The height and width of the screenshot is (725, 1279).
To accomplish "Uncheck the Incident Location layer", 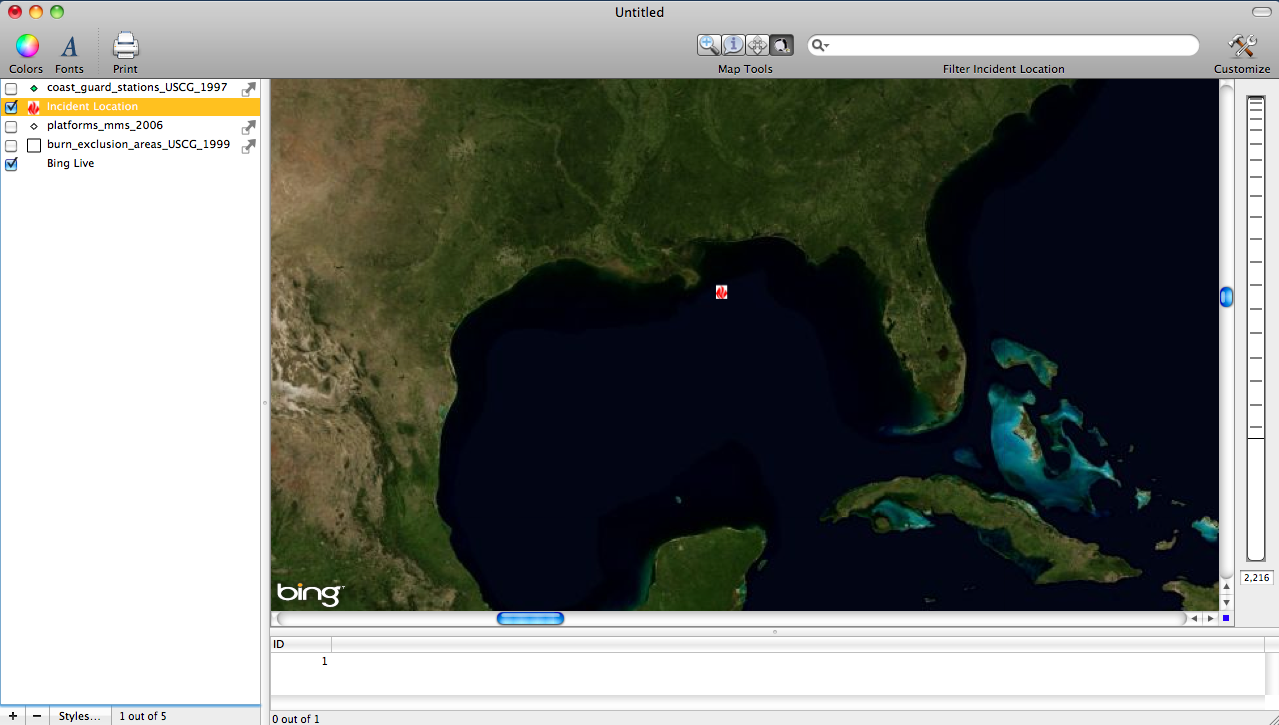I will (x=11, y=107).
